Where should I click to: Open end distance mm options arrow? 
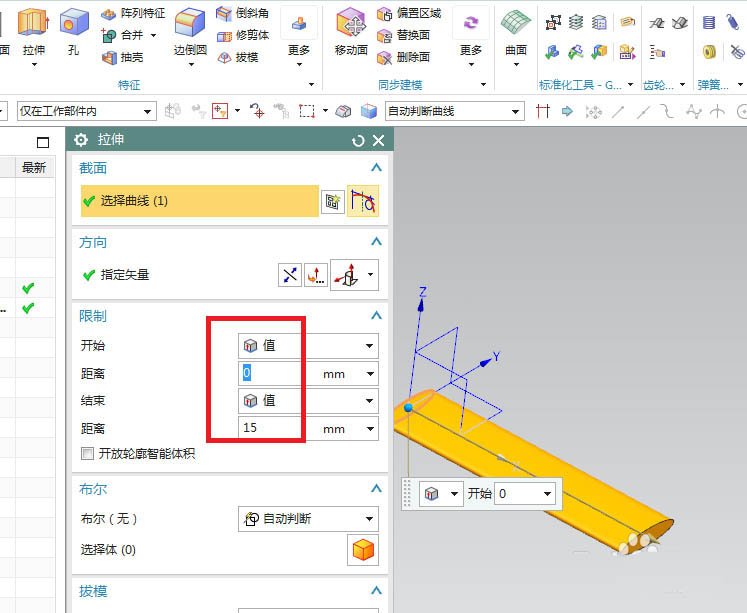[370, 429]
